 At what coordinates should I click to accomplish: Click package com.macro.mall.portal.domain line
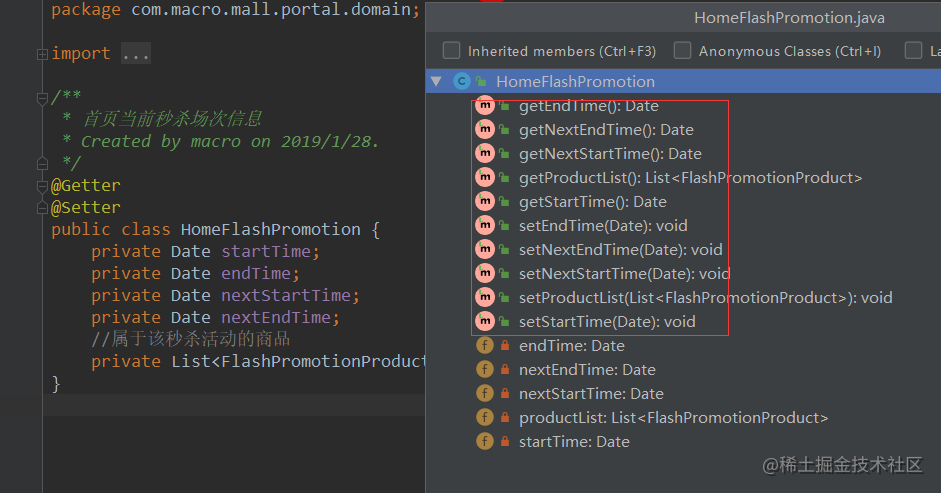click(235, 10)
